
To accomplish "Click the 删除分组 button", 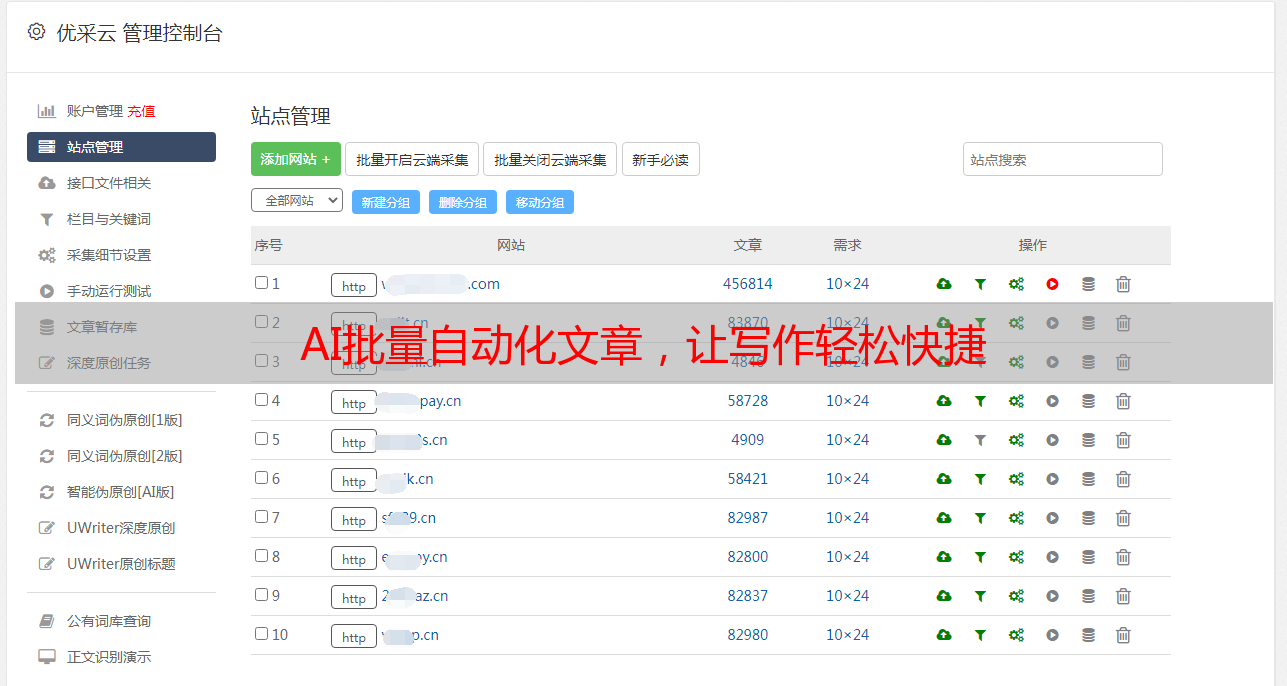I will pos(463,202).
